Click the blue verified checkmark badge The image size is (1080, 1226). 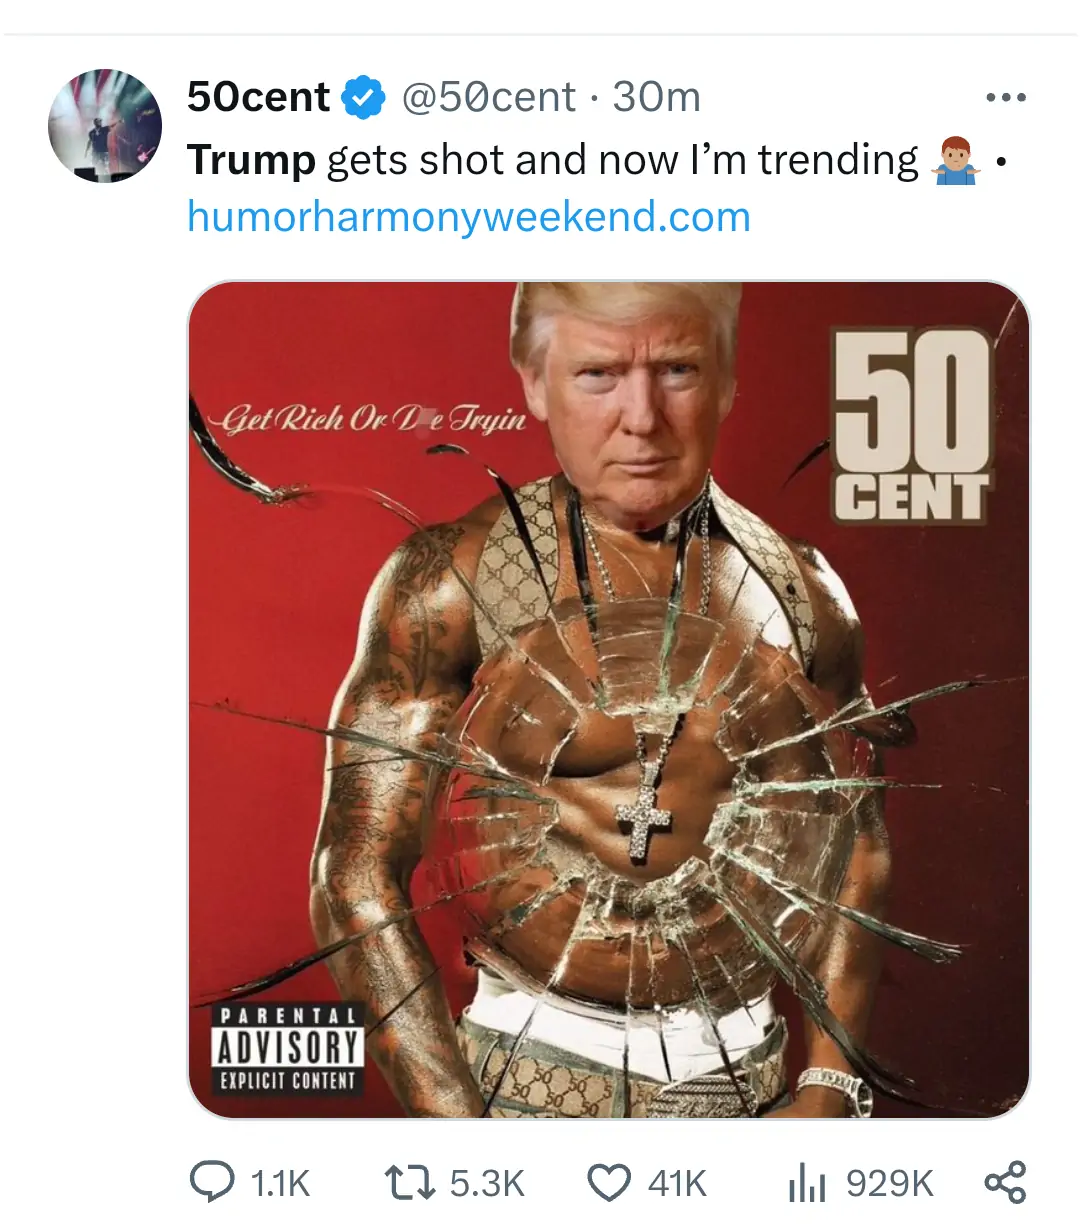point(364,98)
